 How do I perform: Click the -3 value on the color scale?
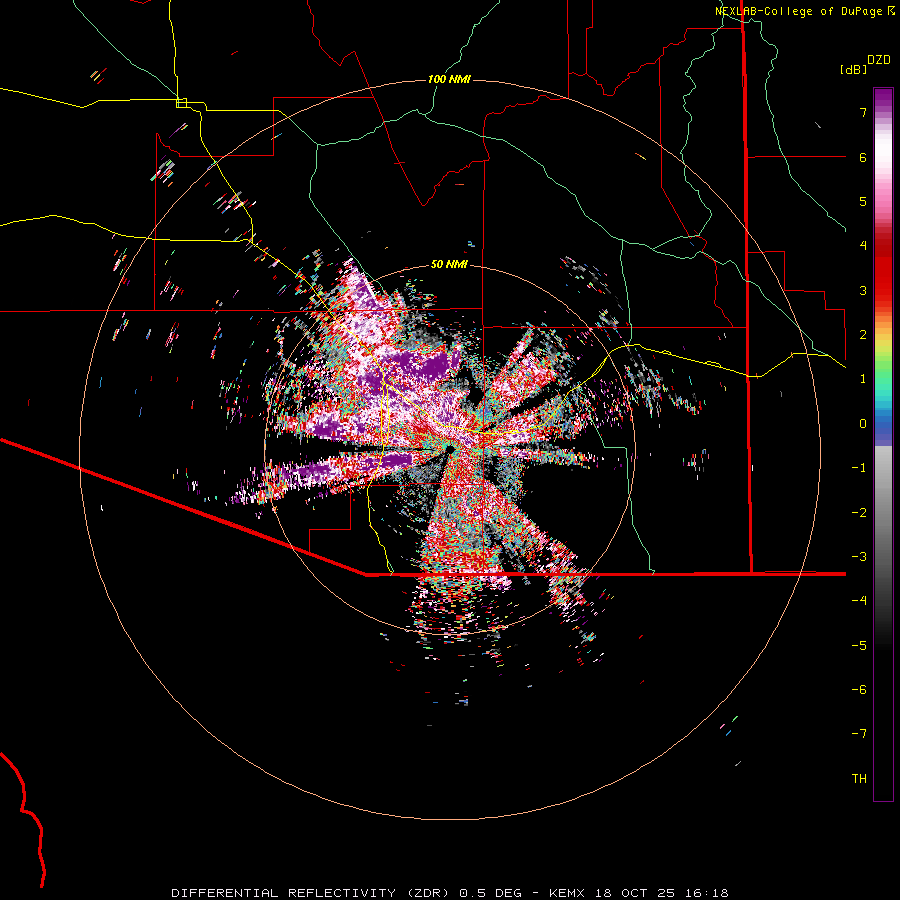pyautogui.click(x=859, y=557)
